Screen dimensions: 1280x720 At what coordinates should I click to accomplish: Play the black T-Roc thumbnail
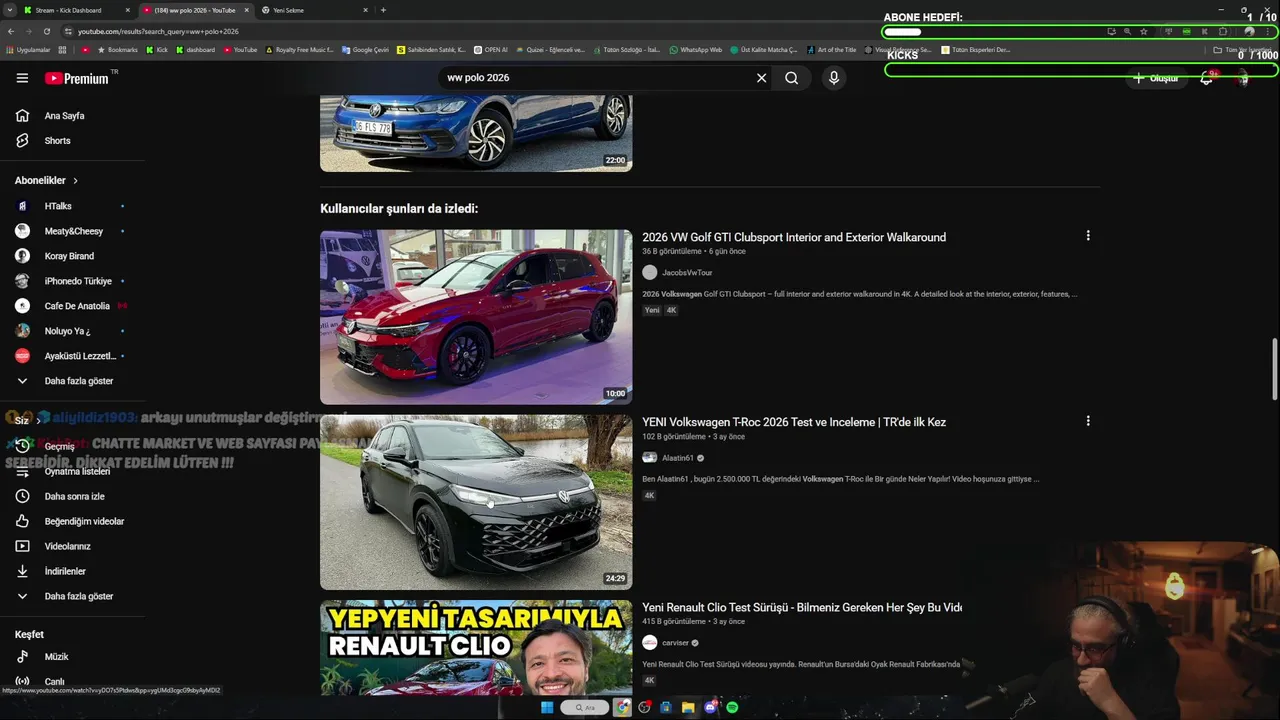tap(476, 502)
